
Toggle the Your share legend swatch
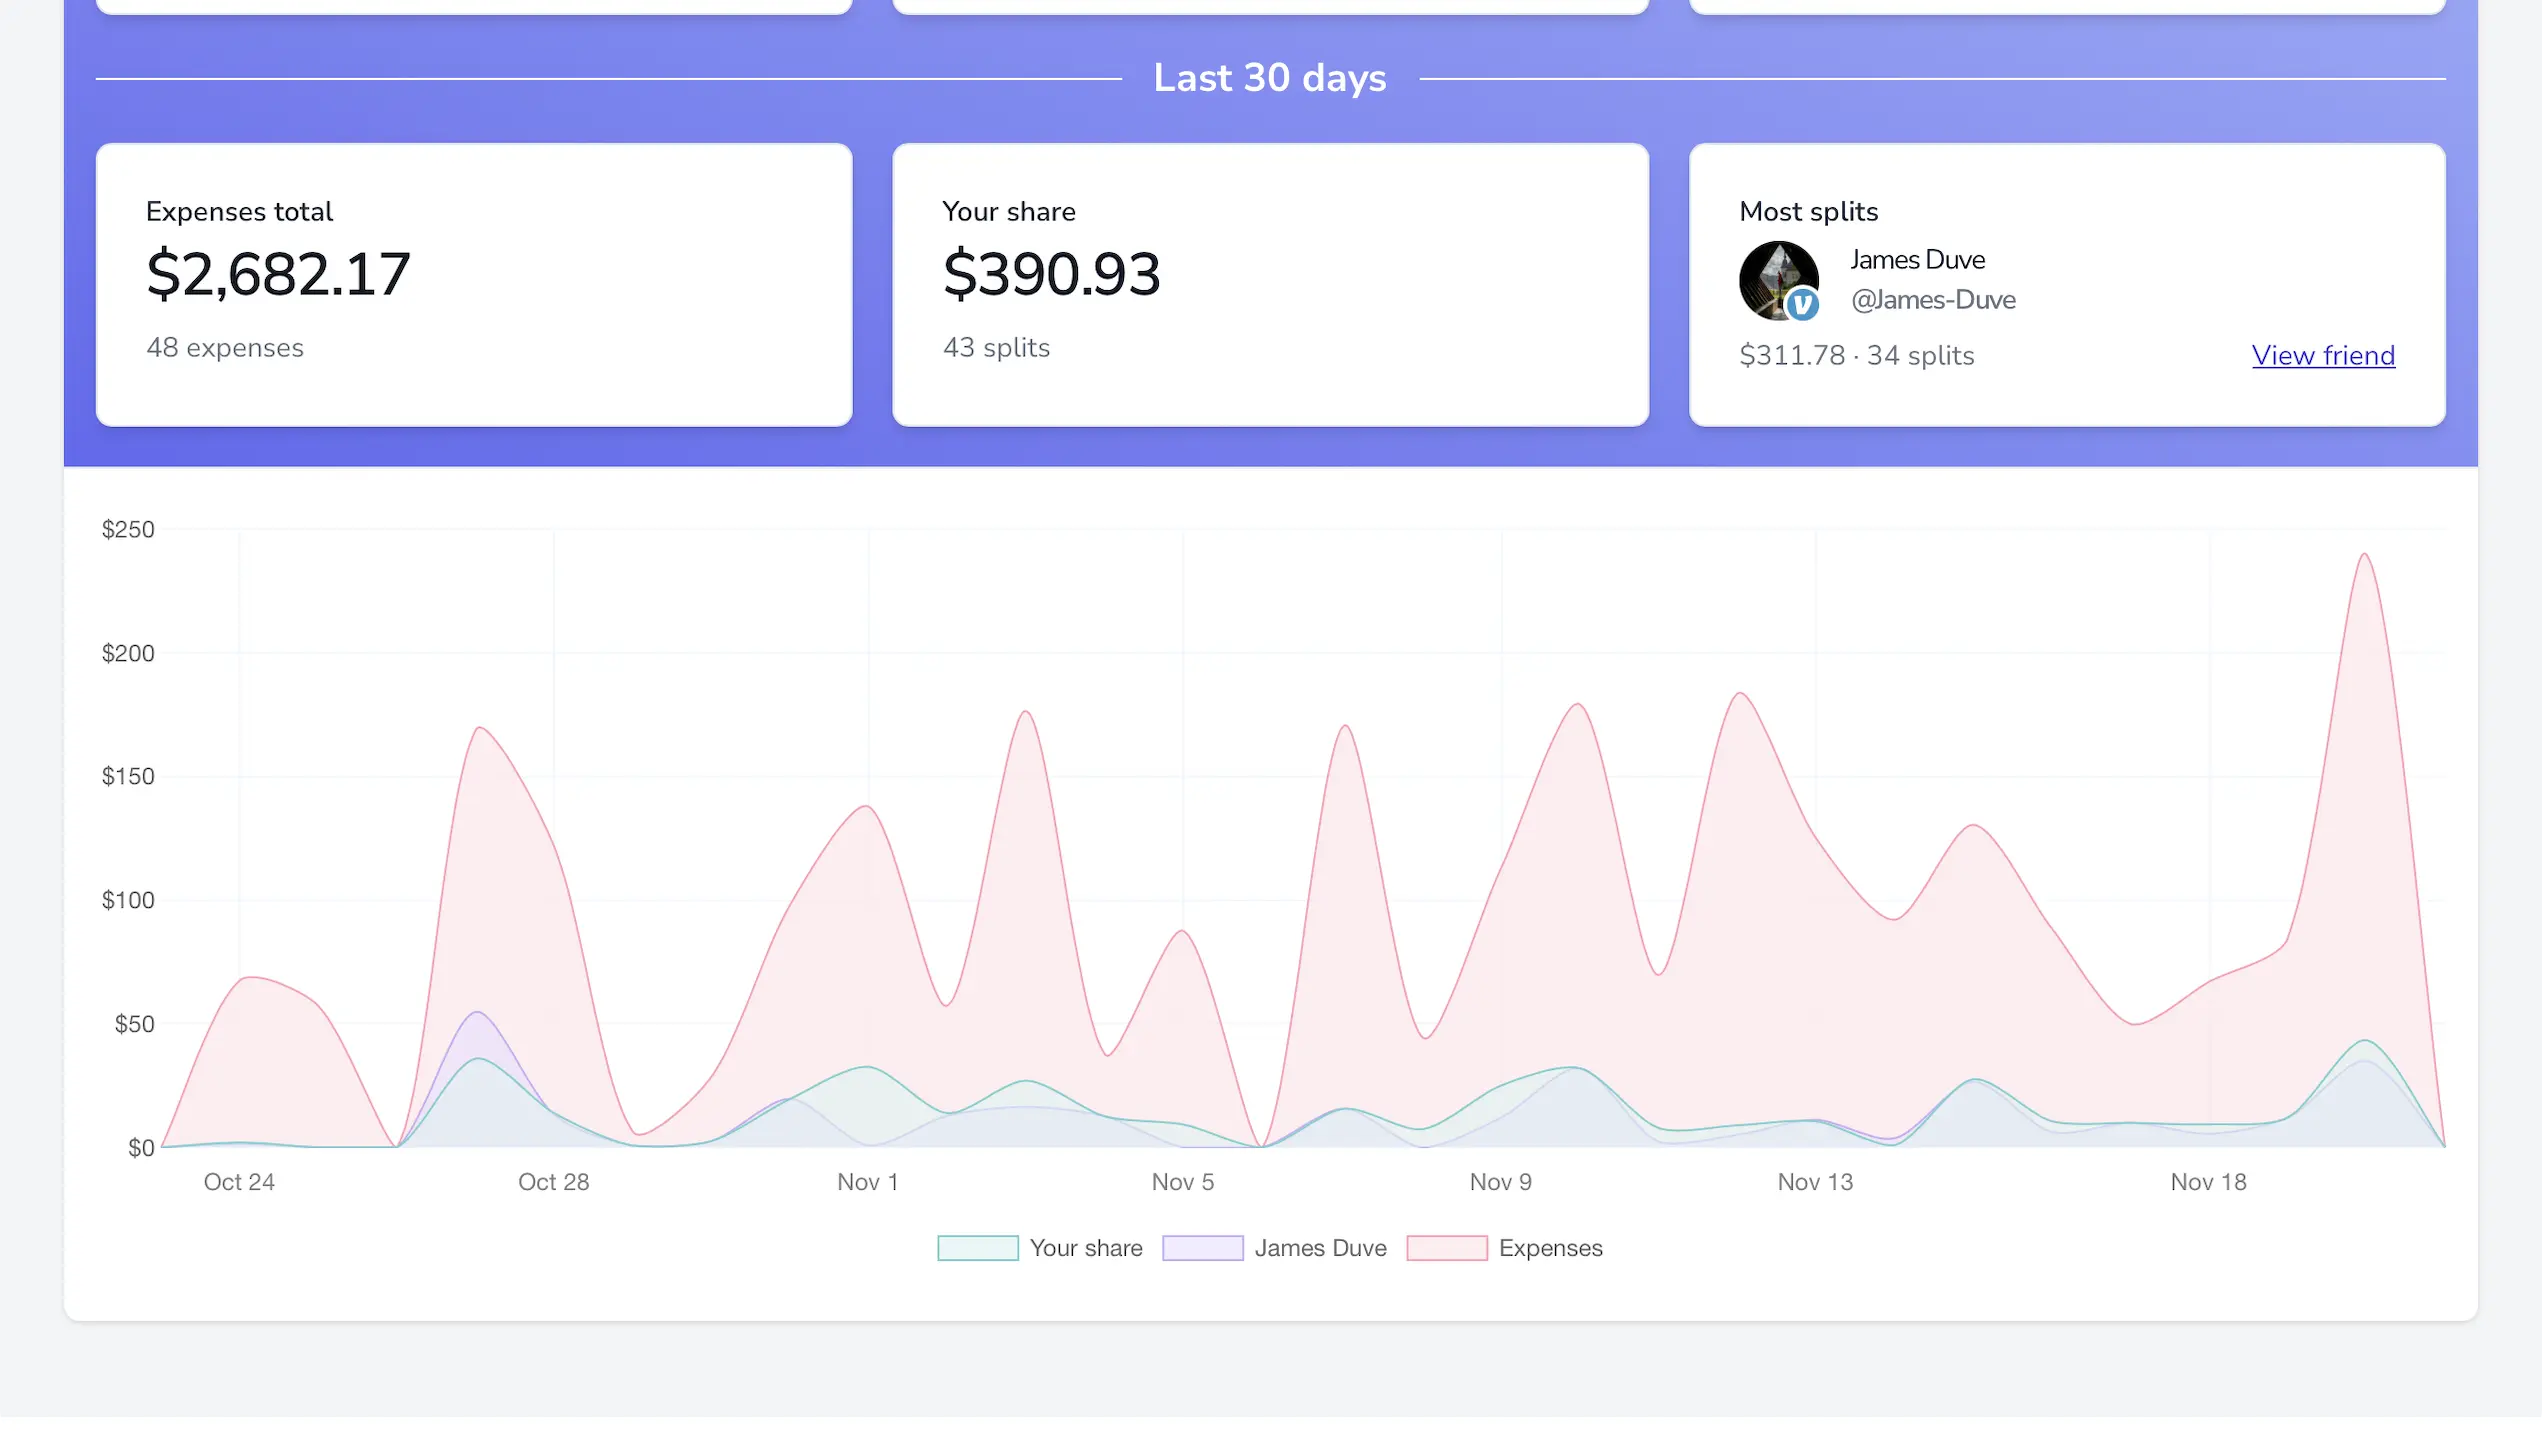pos(977,1248)
